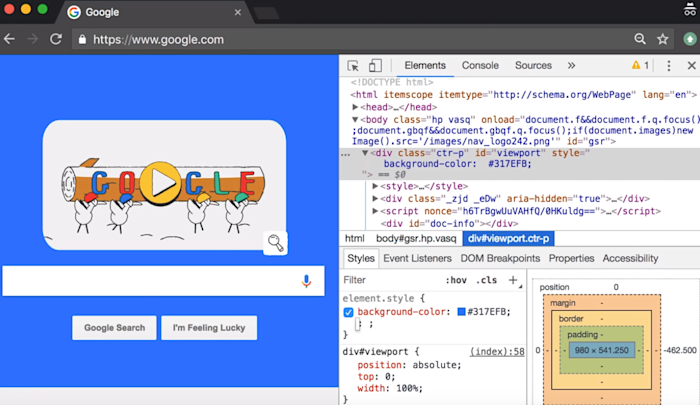Image resolution: width=700 pixels, height=405 pixels.
Task: Click the green extension icon in the toolbar
Action: click(690, 39)
